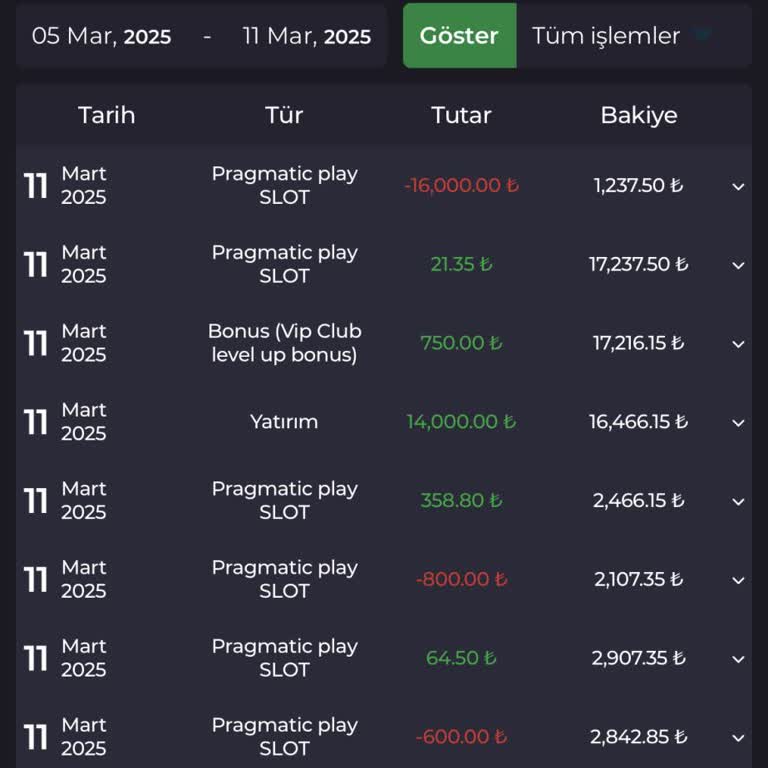Screen dimensions: 768x768
Task: Expand the 64.50 transaction row chevron
Action: (738, 659)
